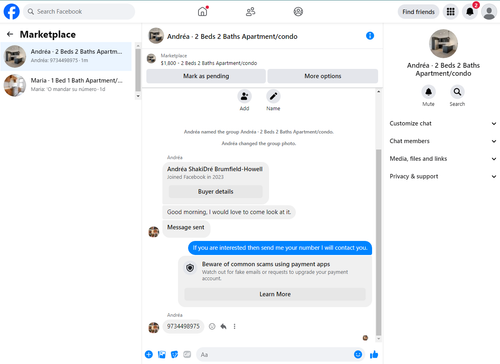Send a thumbs-up like
Image resolution: width=500 pixels, height=364 pixels.
[x=374, y=355]
